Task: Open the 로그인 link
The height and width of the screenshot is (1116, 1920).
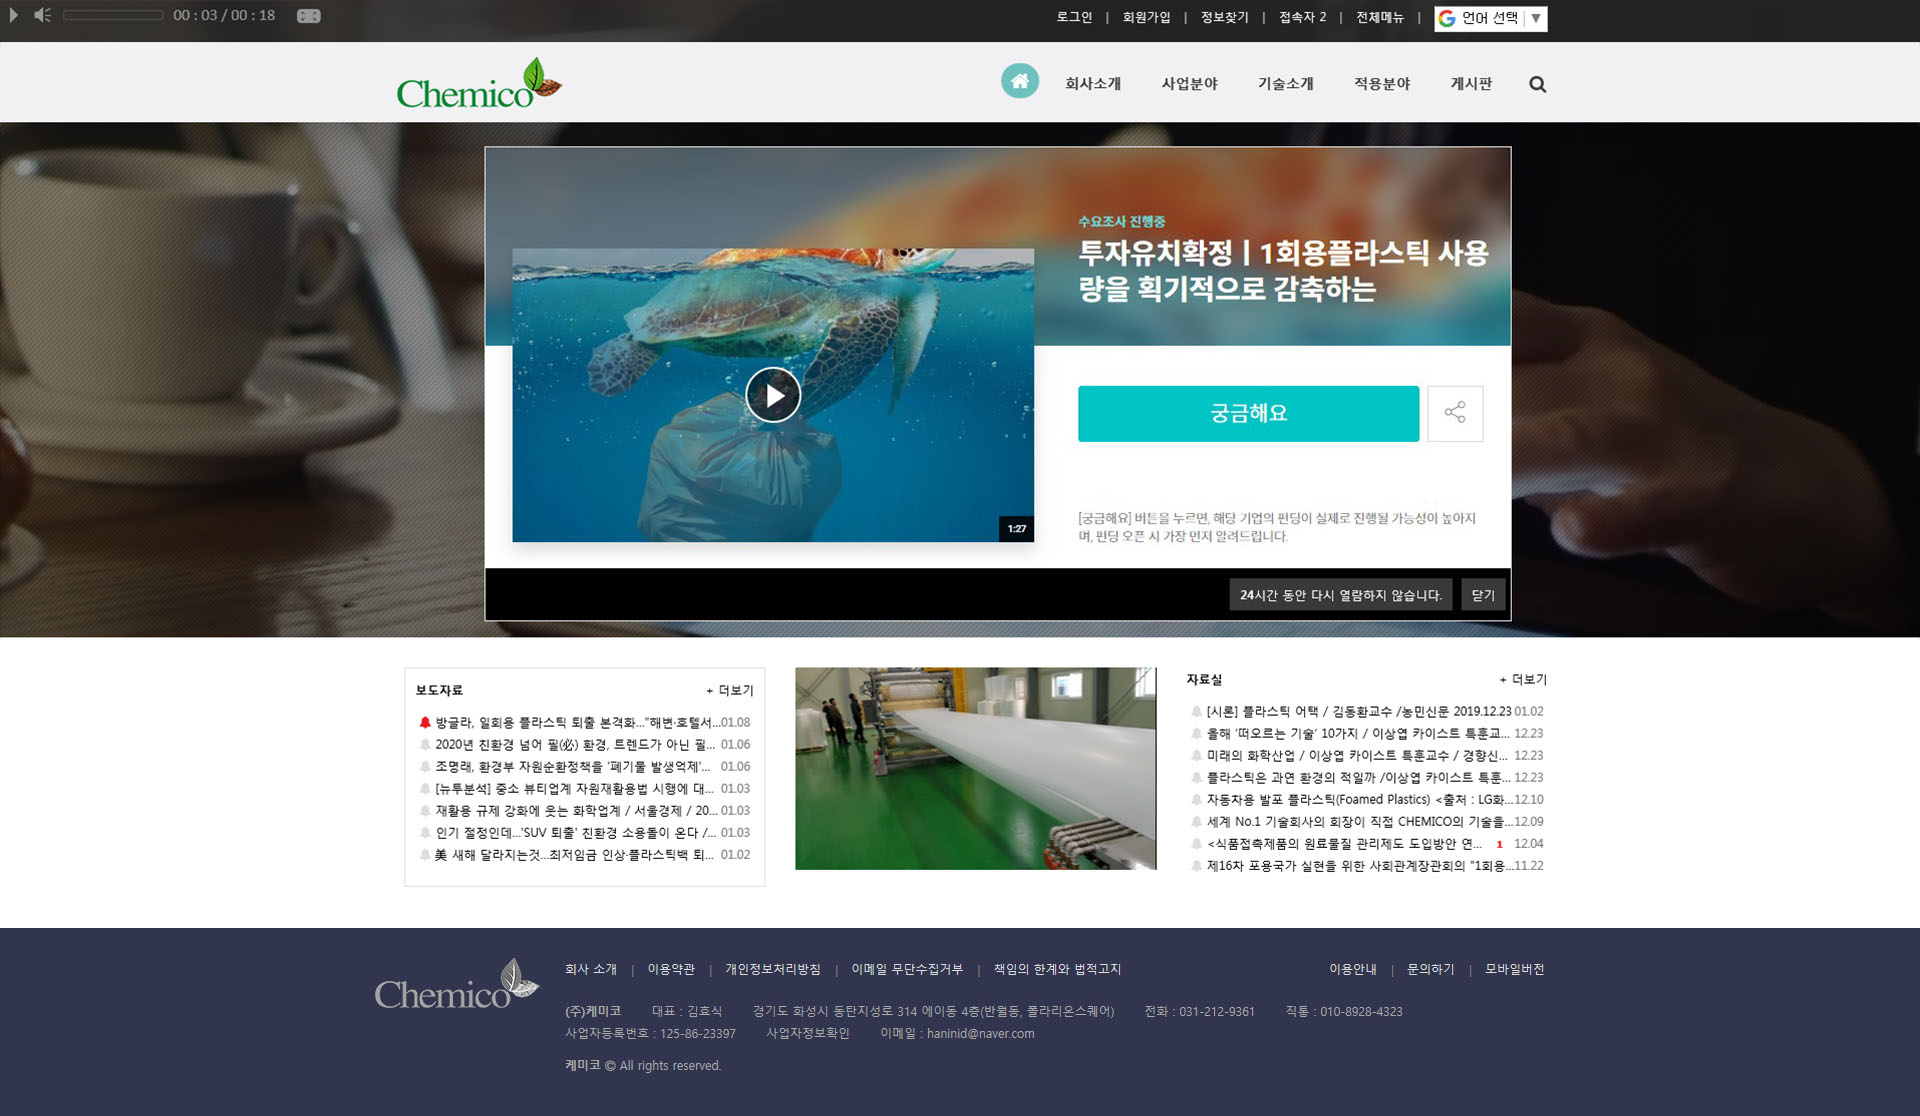Action: pyautogui.click(x=1074, y=17)
